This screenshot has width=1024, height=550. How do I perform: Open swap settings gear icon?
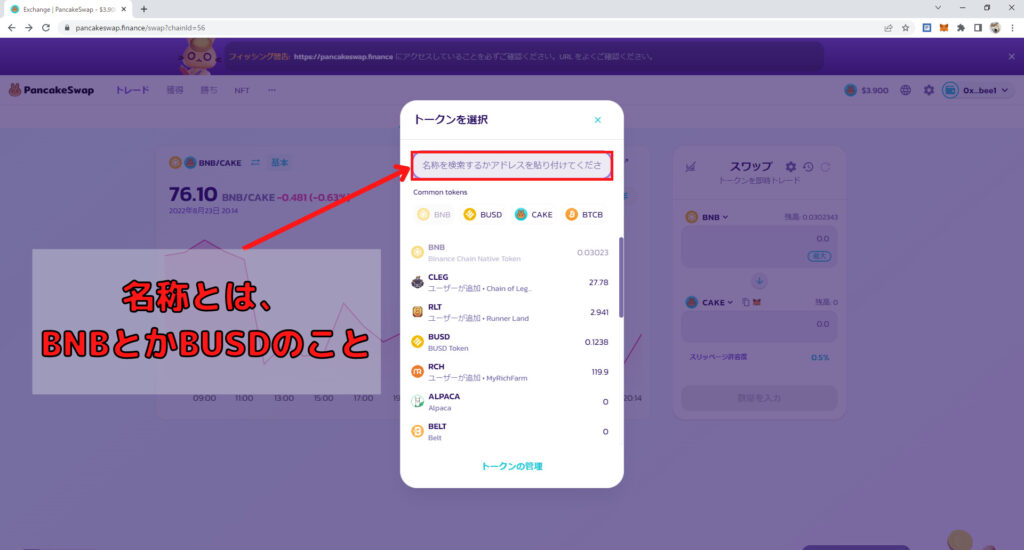[x=791, y=167]
